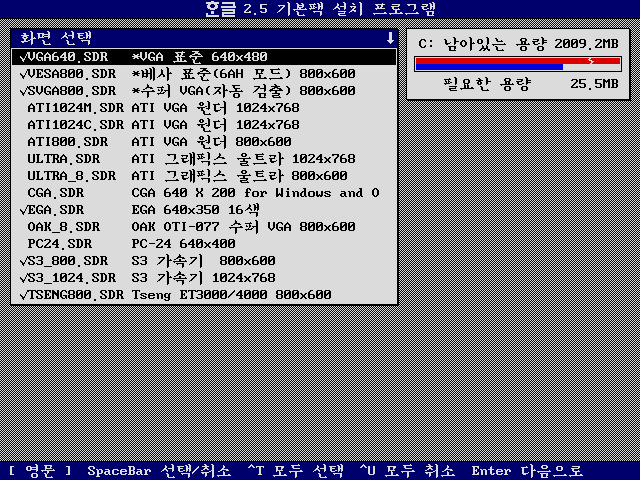
Task: Check the ULTRA.SDR 1024x768 entry
Action: point(204,159)
